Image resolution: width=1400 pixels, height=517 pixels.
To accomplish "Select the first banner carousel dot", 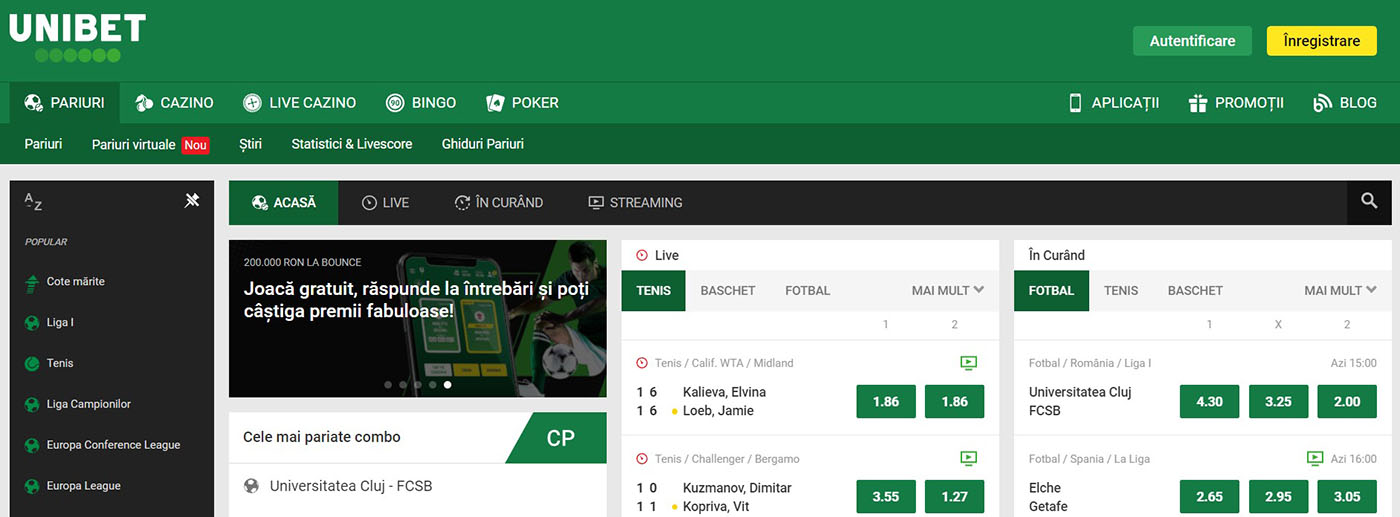I will pyautogui.click(x=388, y=384).
